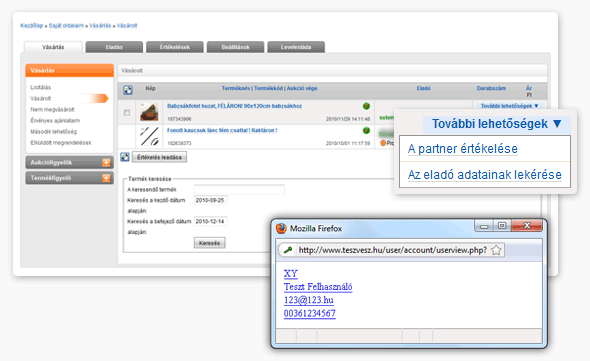Viewport: 590px width, 361px height.
Task: Click 123@123.hu email link
Action: [x=309, y=300]
